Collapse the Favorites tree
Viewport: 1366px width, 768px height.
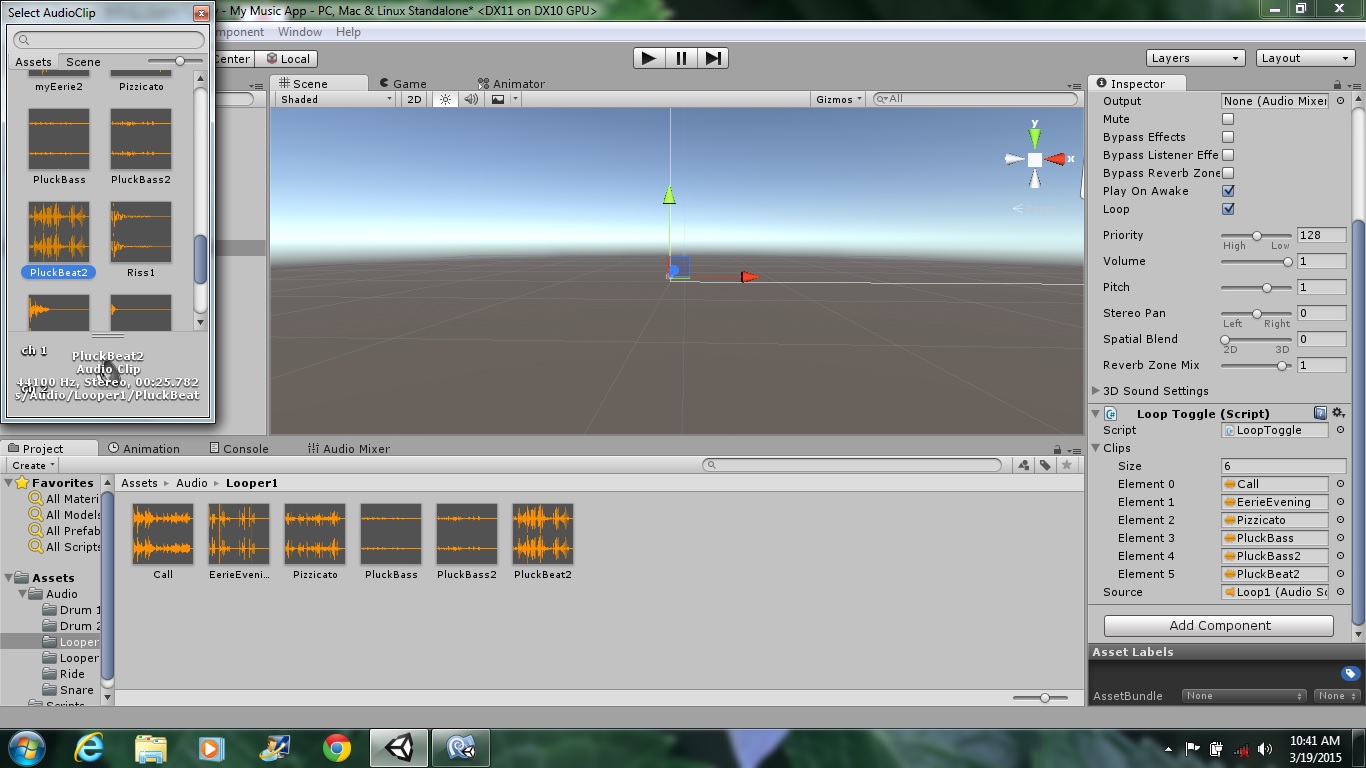tap(8, 483)
